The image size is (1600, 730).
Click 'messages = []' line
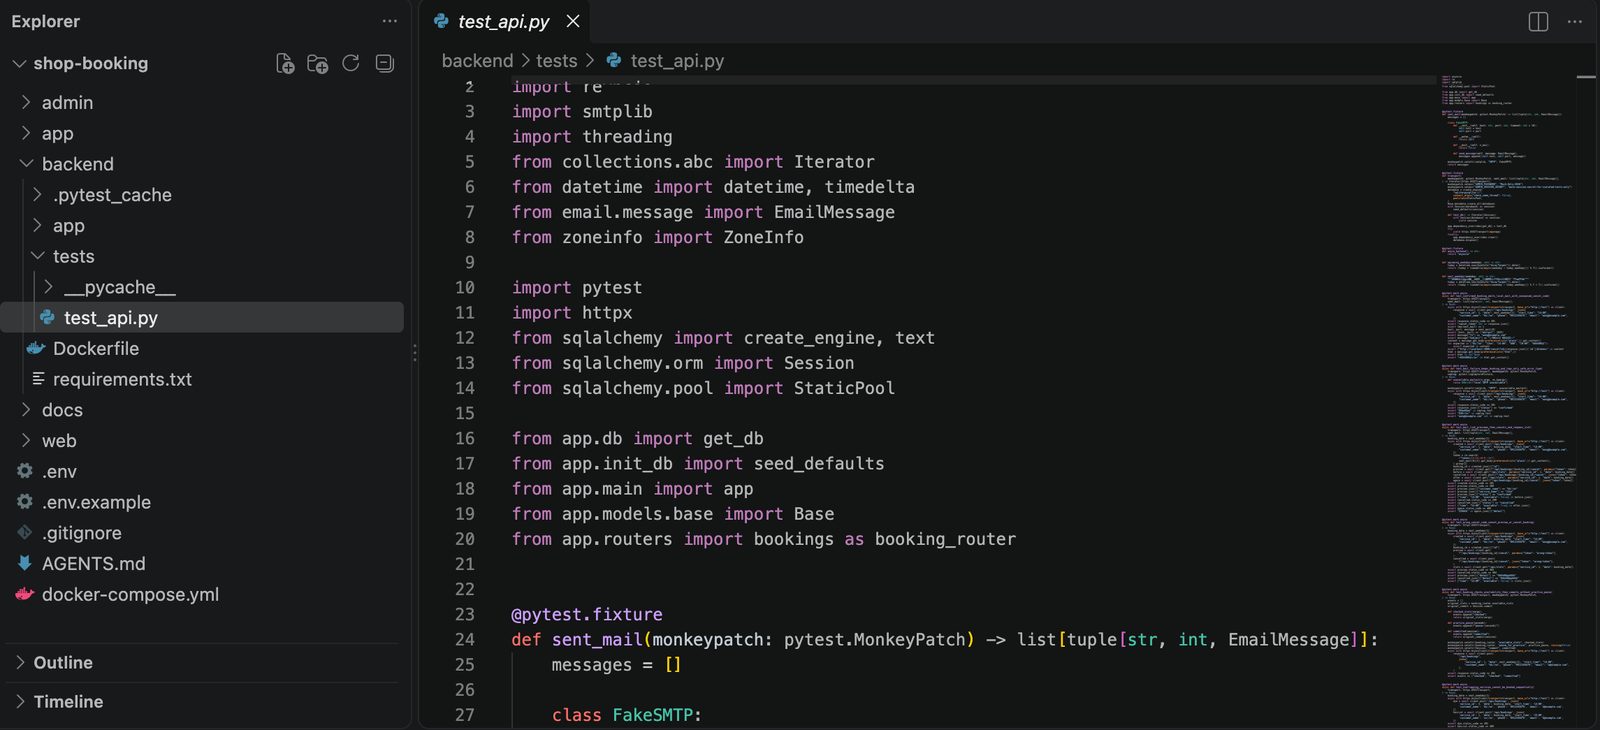[616, 665]
